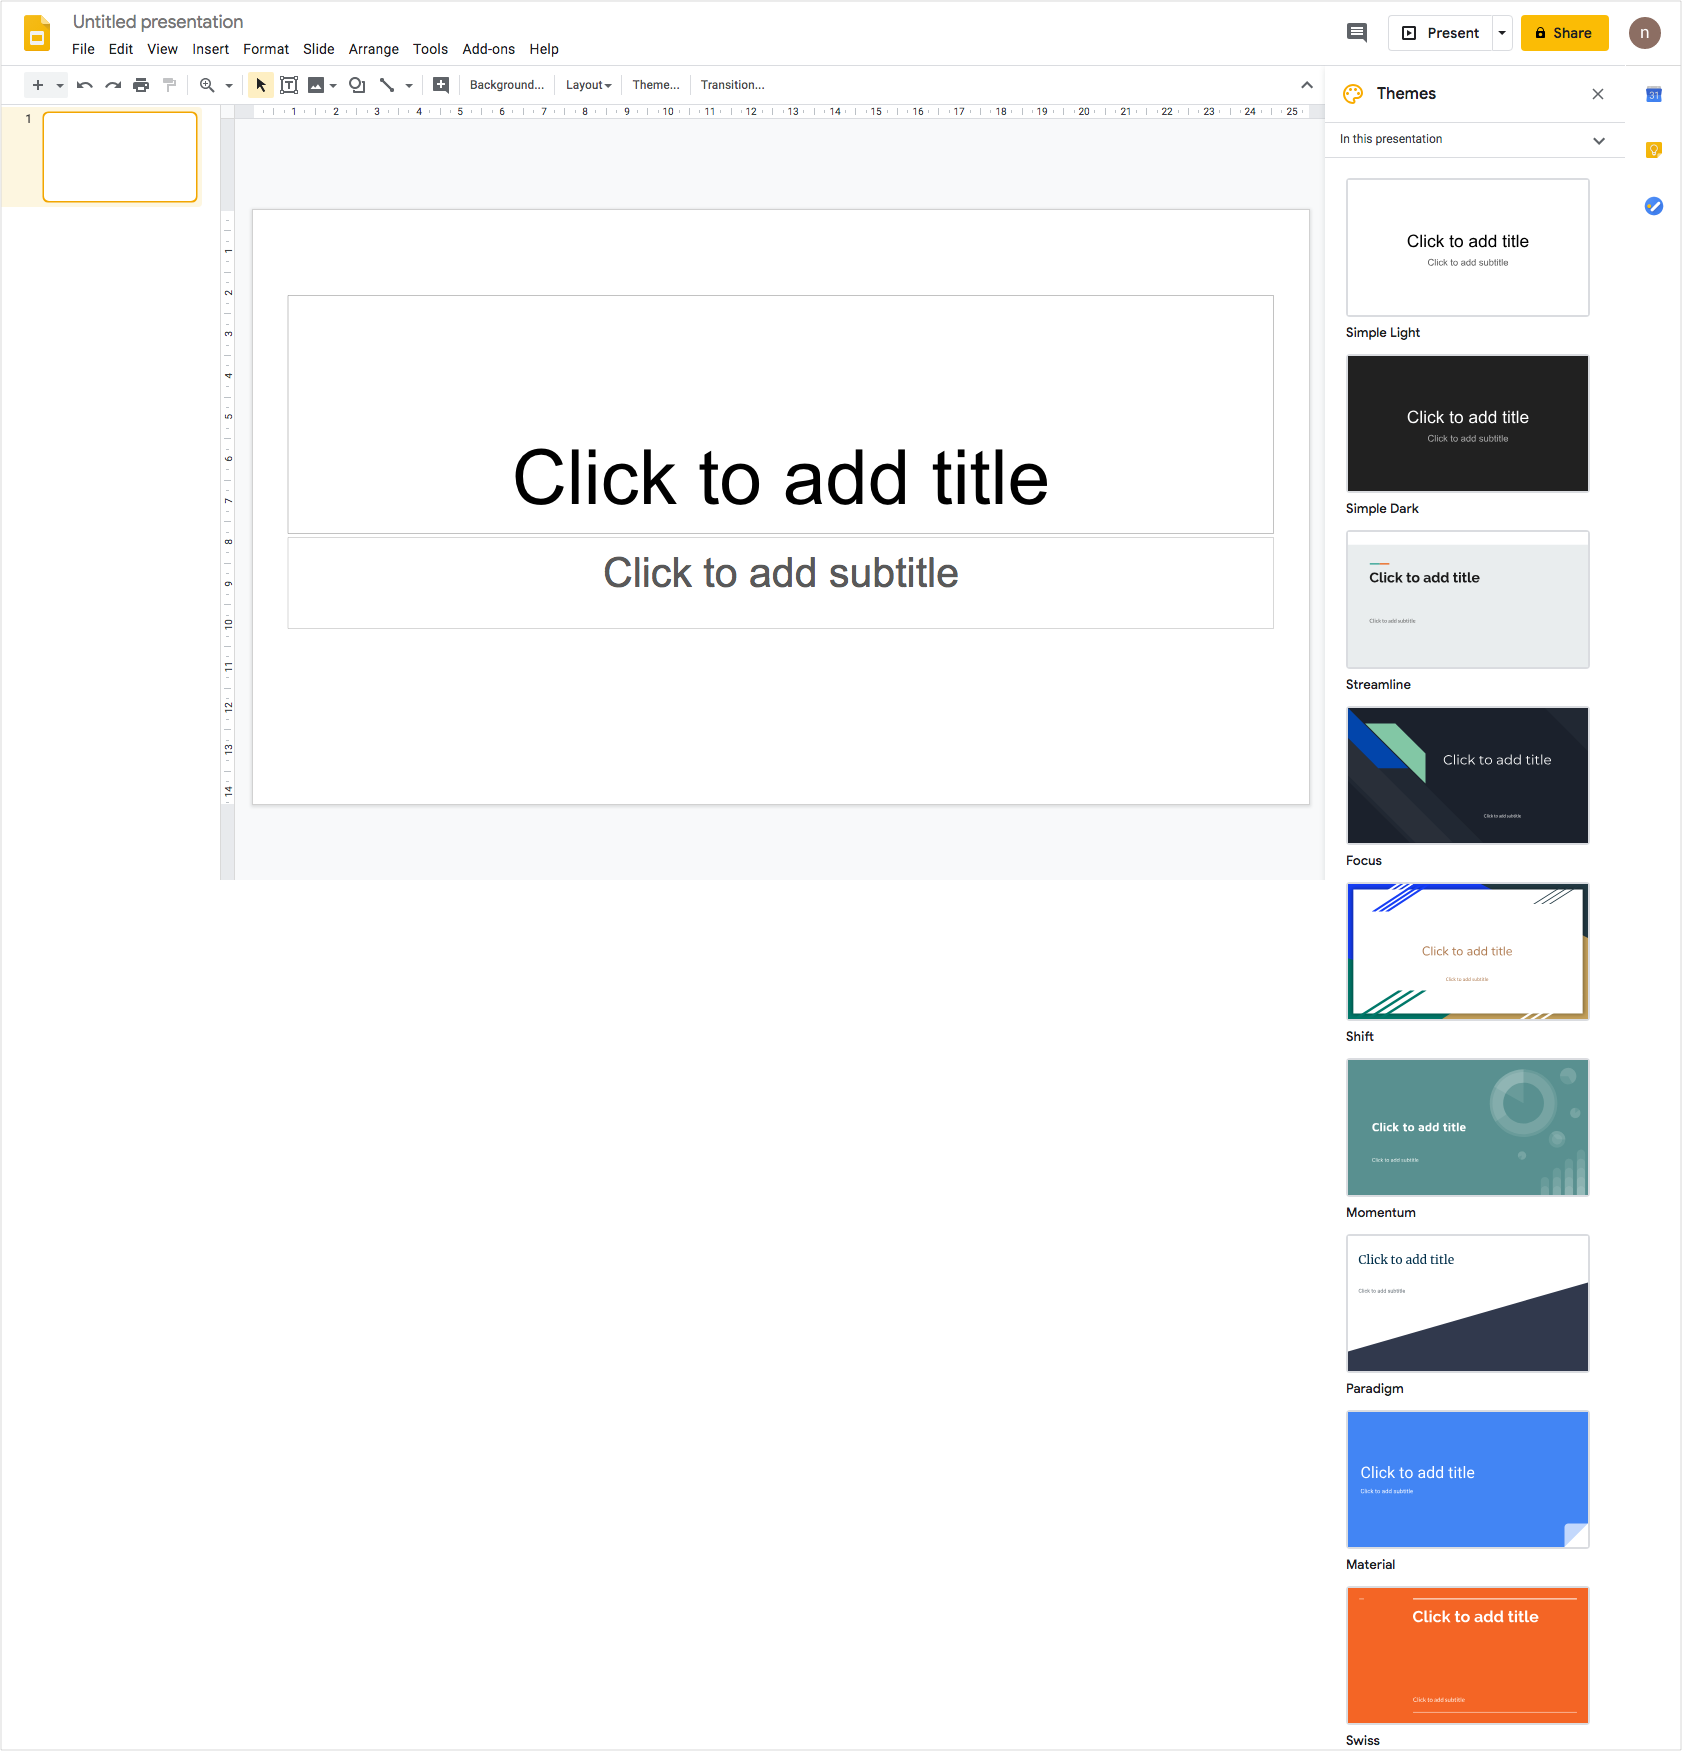This screenshot has height=1751, width=1682.
Task: Select the text box tool
Action: point(289,85)
